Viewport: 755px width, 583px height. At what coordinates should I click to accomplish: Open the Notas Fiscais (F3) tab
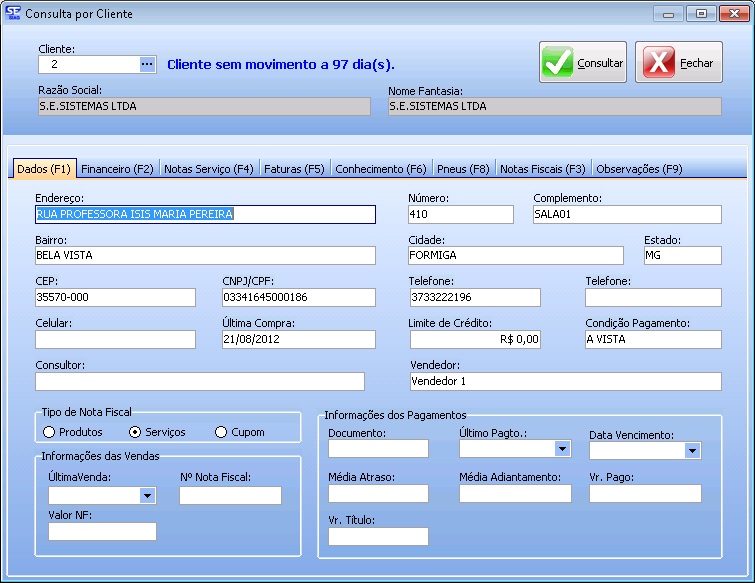[543, 169]
